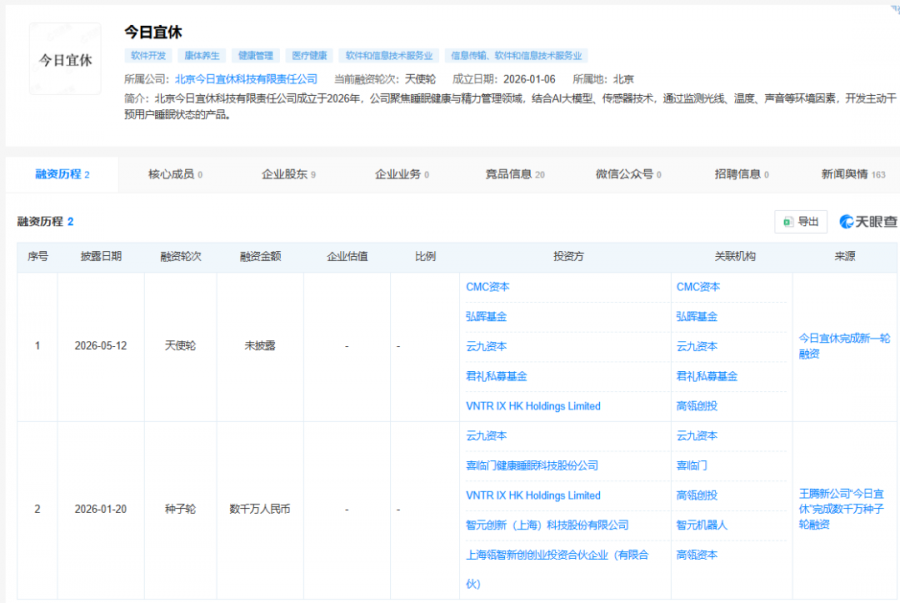This screenshot has width=900, height=603.
Task: Open the 融资历程 tab
Action: pyautogui.click(x=62, y=174)
